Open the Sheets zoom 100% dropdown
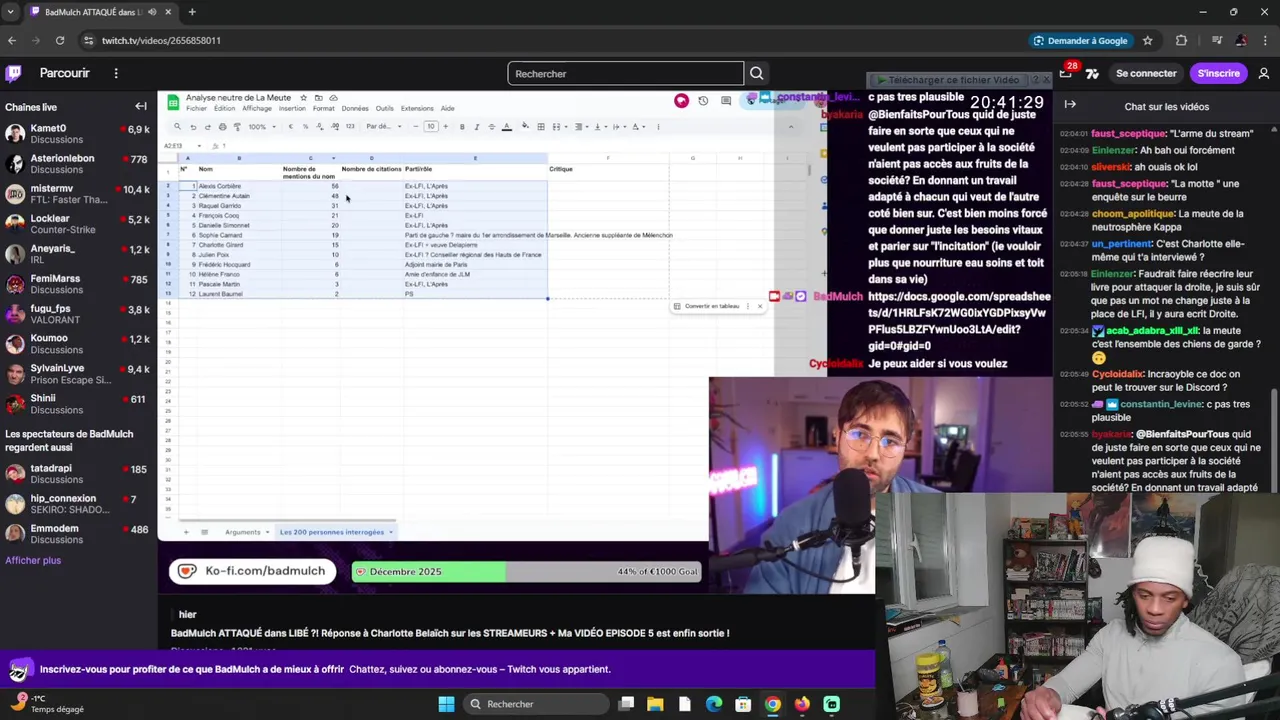 tap(262, 127)
